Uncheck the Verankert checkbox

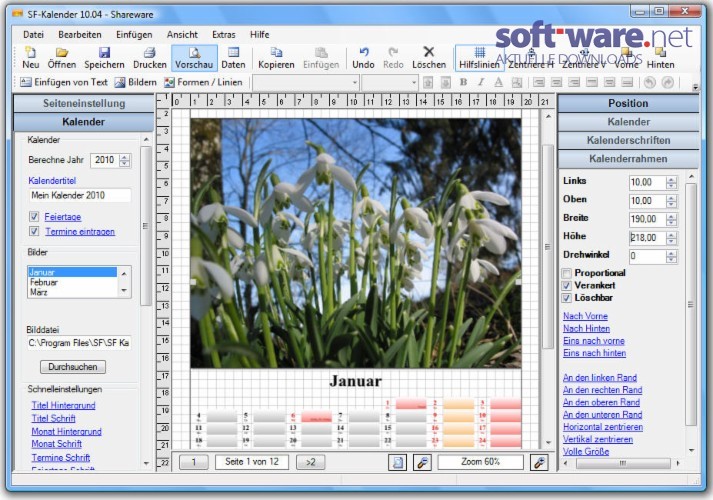[567, 285]
